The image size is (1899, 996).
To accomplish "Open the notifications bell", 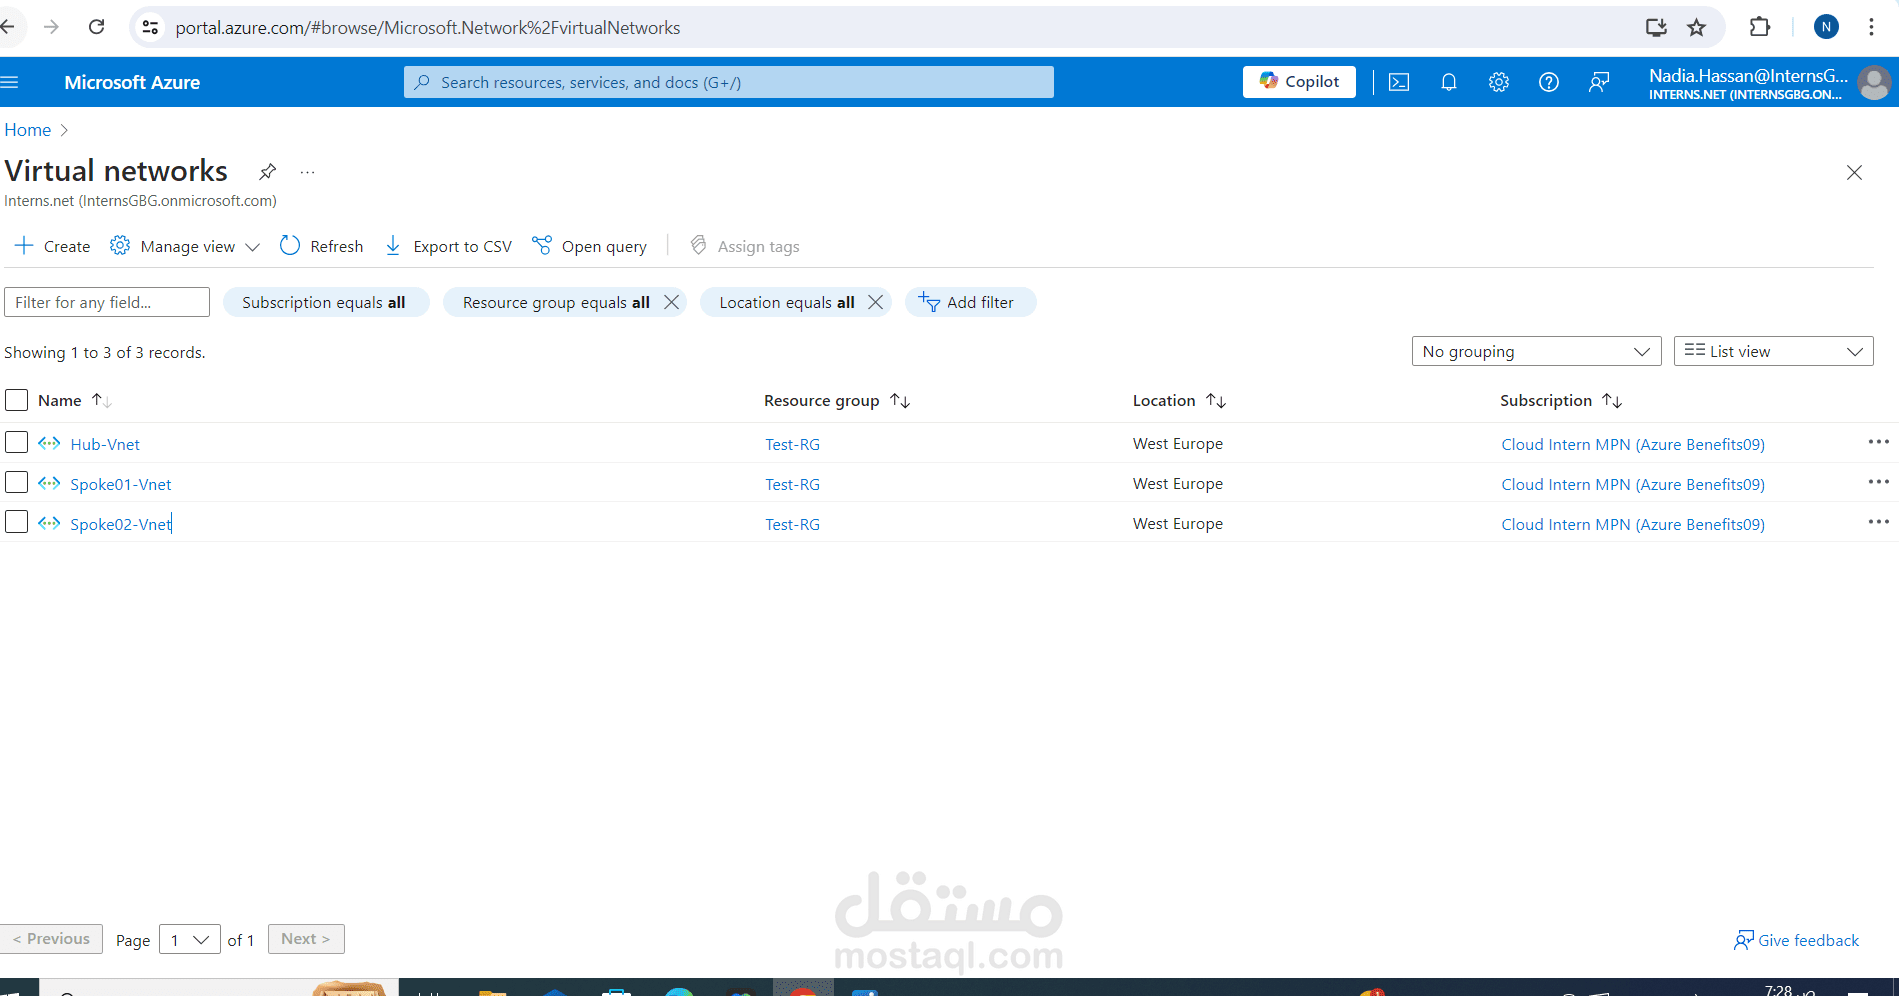I will click(x=1449, y=82).
